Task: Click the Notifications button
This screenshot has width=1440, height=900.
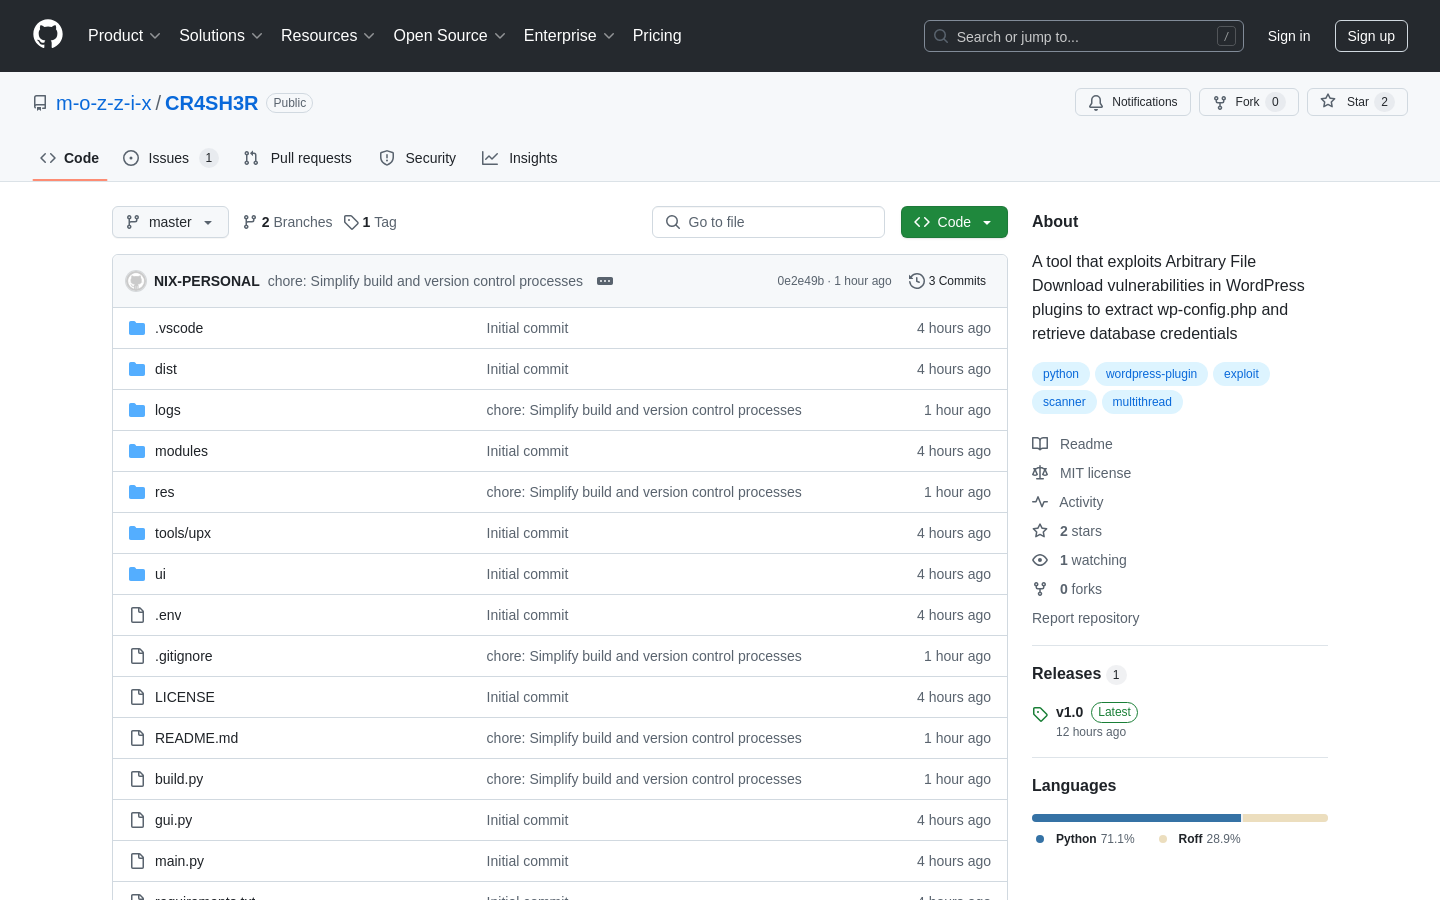Action: (1133, 102)
